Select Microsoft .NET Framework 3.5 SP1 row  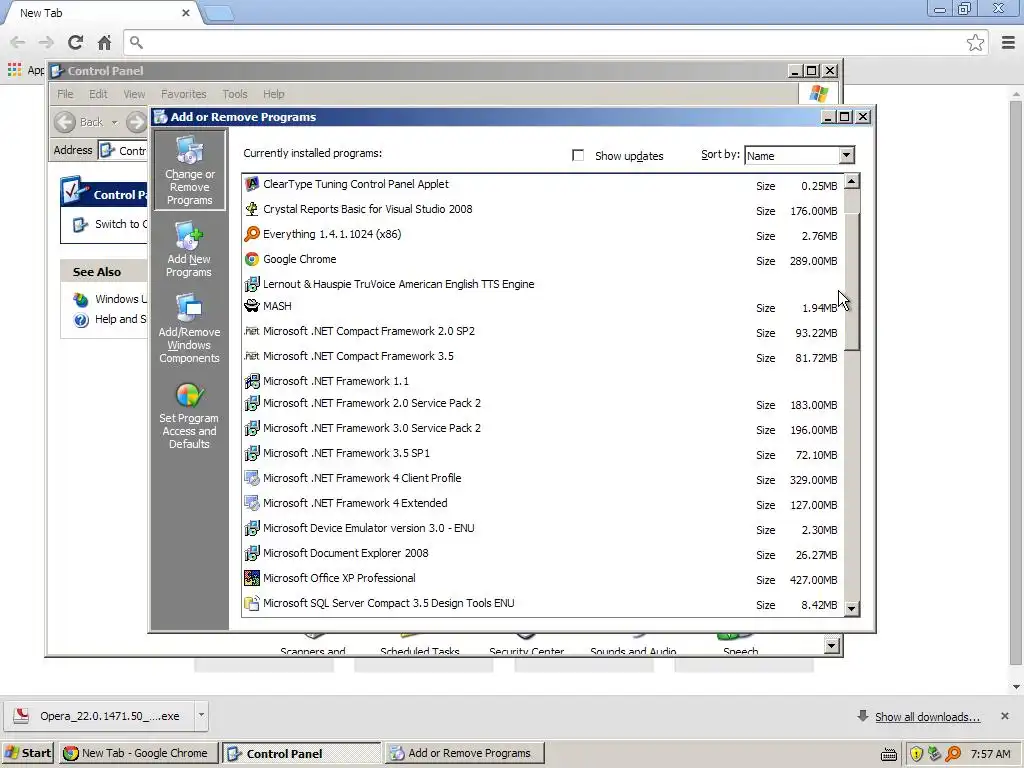[542, 453]
